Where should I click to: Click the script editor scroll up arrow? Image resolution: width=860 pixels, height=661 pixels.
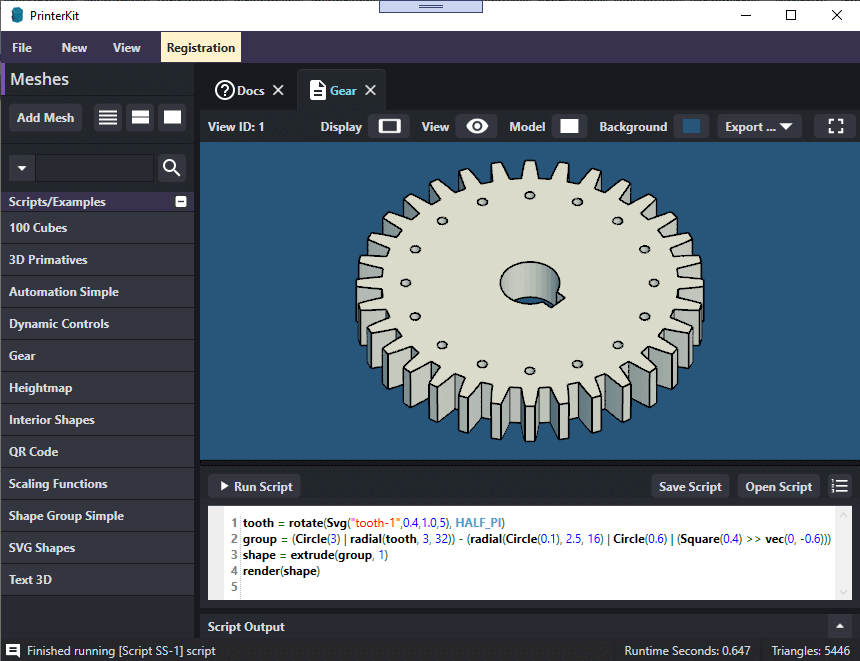tap(844, 515)
